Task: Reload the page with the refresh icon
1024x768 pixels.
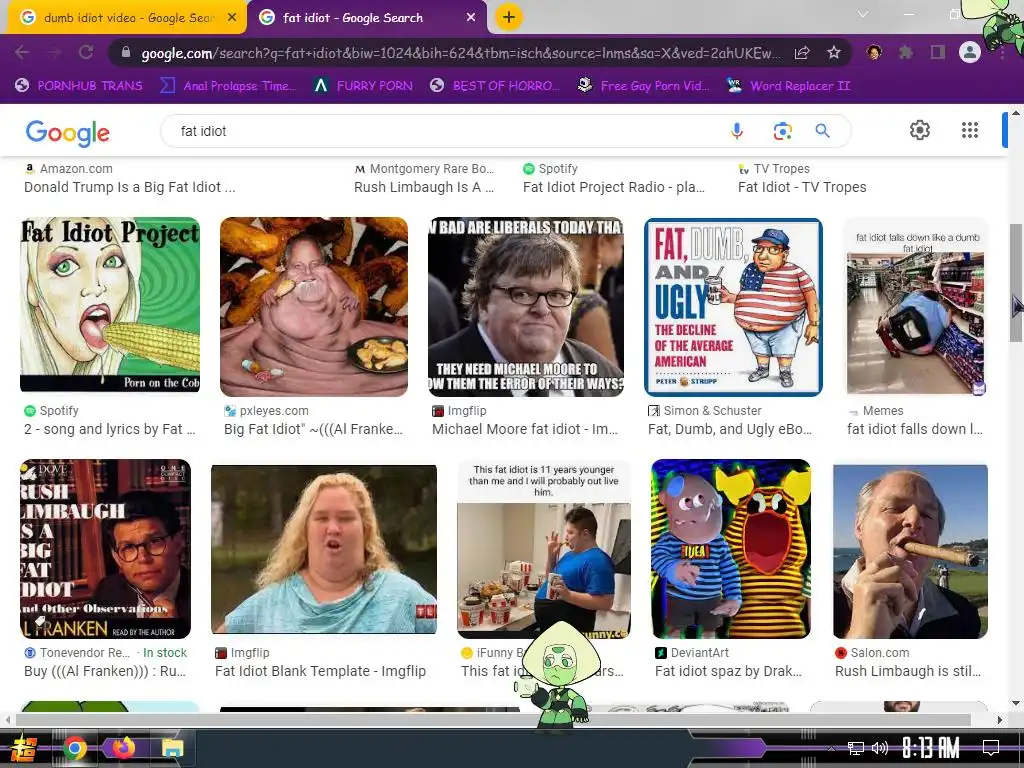Action: click(86, 52)
